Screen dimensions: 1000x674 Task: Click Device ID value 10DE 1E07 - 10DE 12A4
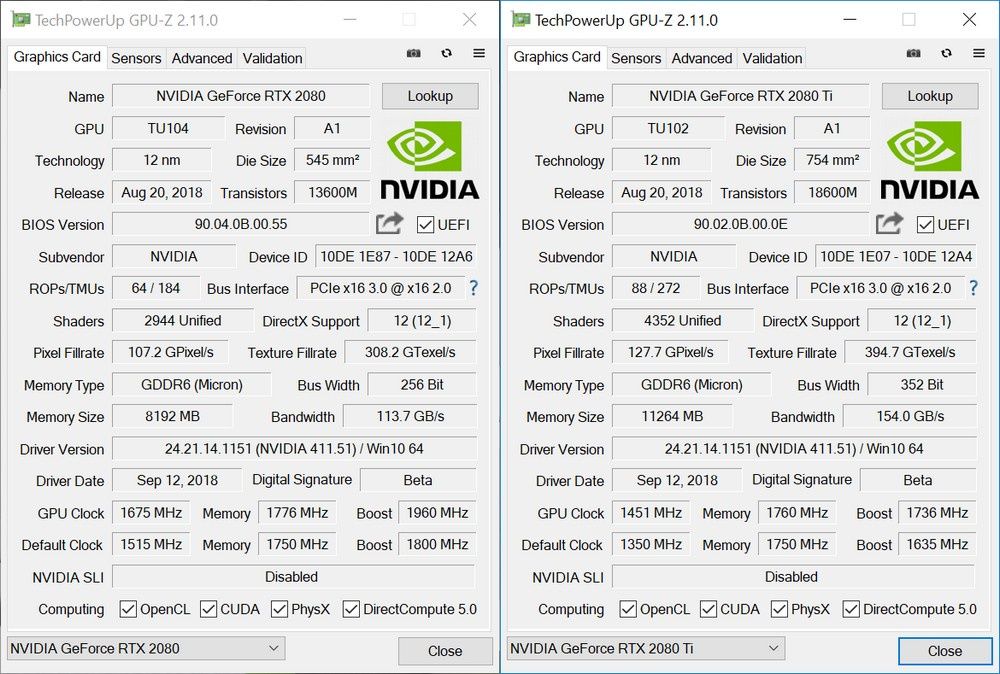[x=896, y=256]
